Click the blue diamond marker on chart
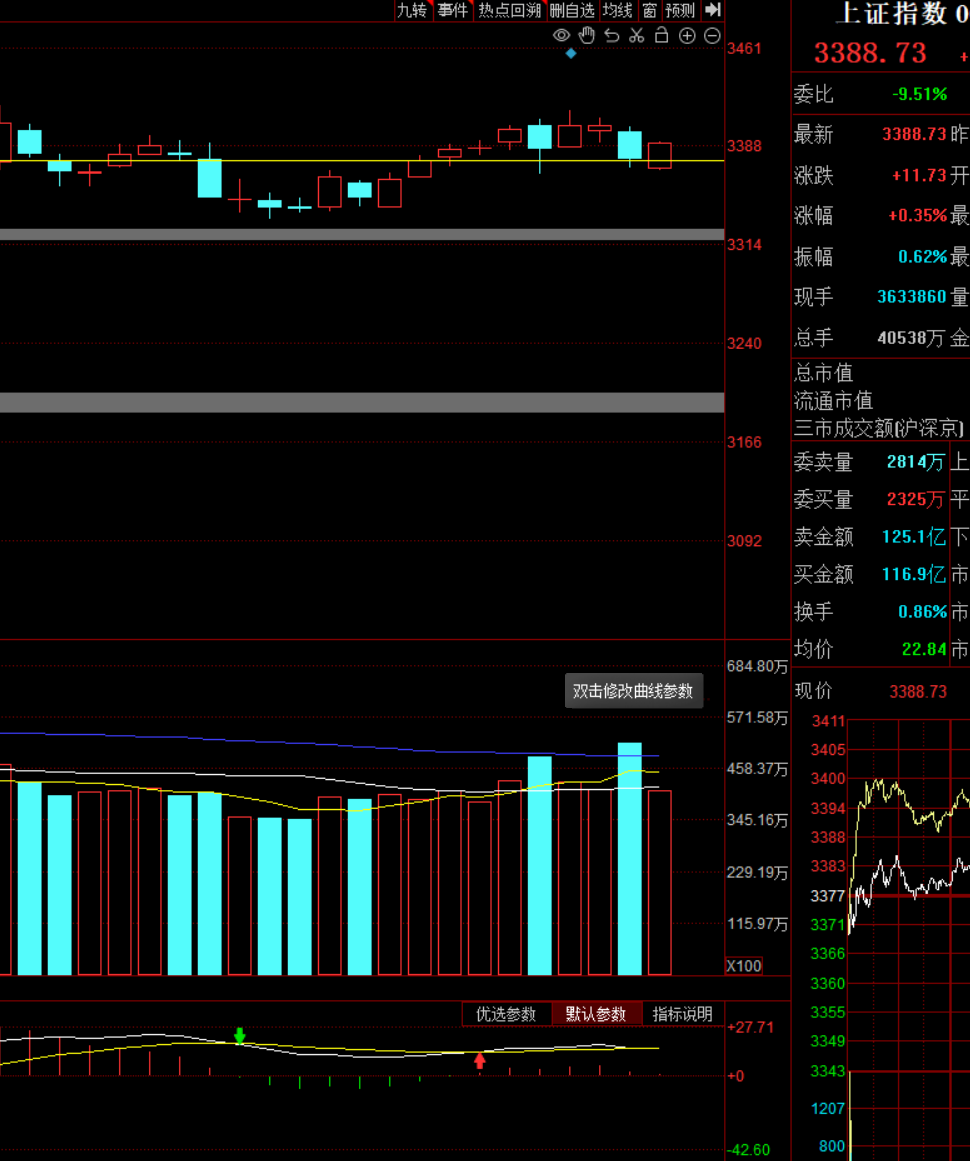The width and height of the screenshot is (970, 1161). (571, 53)
